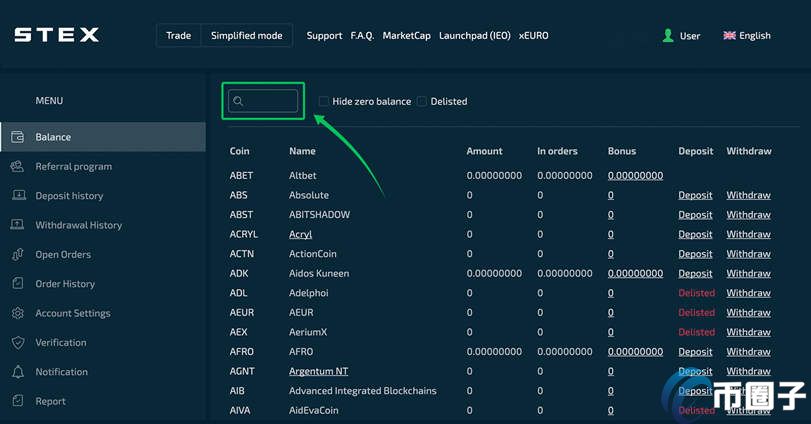The width and height of the screenshot is (811, 424).
Task: Click the ABET bonus value 0.00000000
Action: (x=635, y=175)
